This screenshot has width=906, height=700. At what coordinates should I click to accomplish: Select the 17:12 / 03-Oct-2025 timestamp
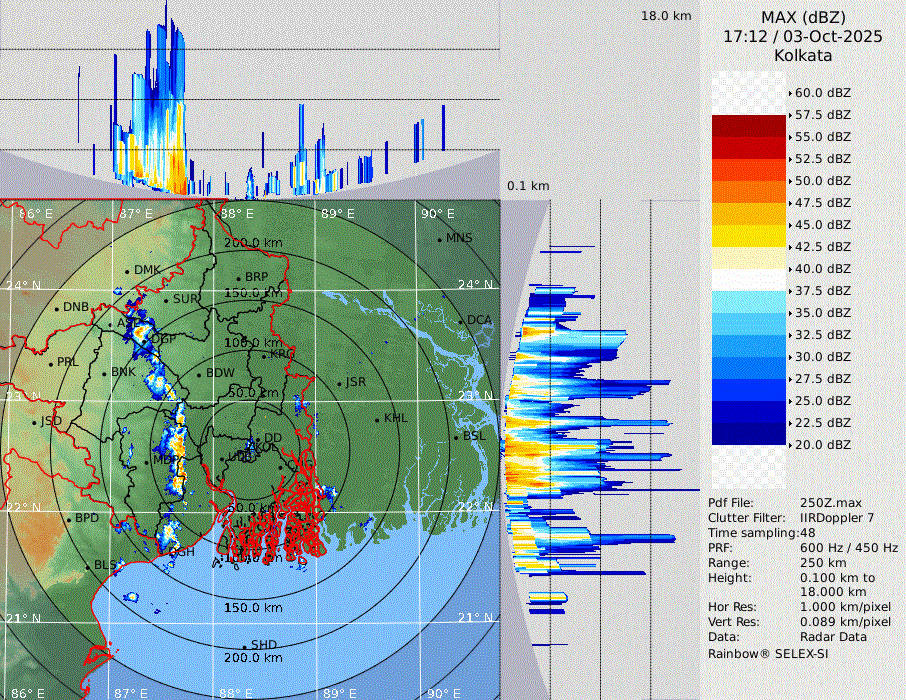pos(803,36)
